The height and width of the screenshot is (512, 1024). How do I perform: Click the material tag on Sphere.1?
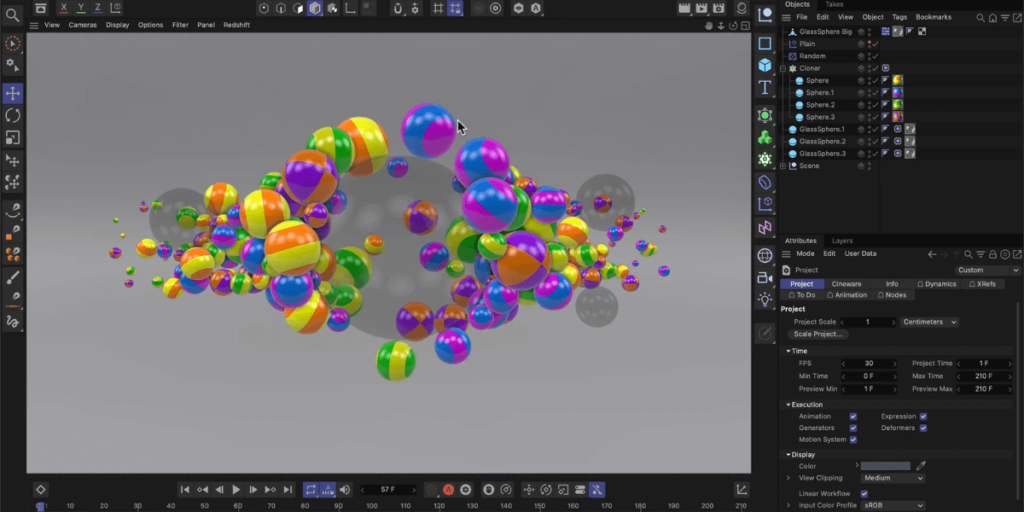coord(898,93)
